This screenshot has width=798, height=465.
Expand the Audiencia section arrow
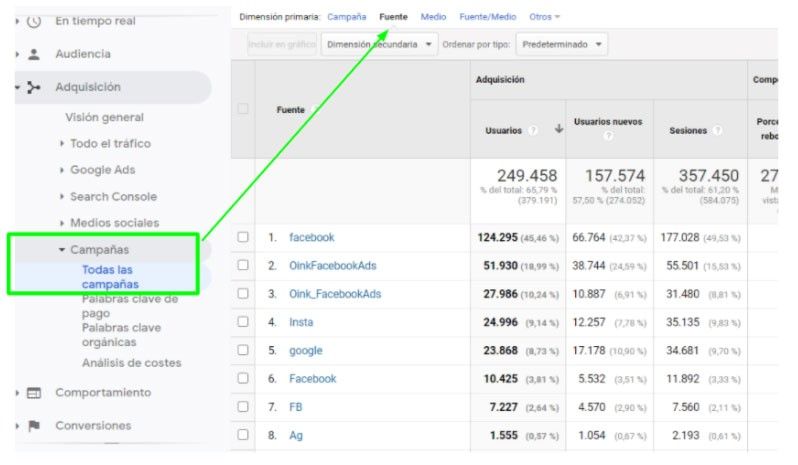click(x=17, y=54)
